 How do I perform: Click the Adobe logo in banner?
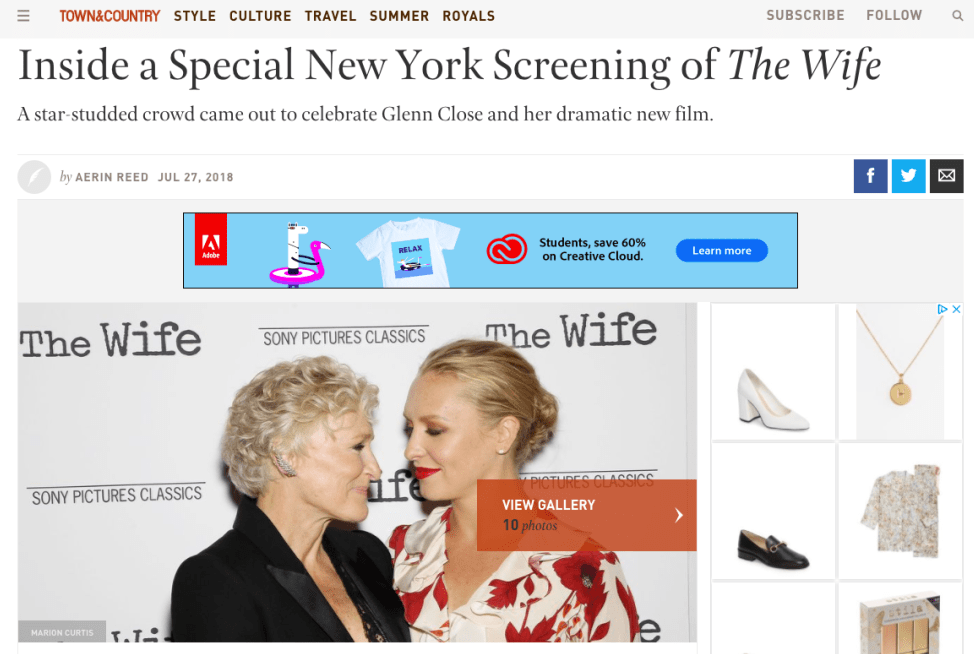pos(211,239)
